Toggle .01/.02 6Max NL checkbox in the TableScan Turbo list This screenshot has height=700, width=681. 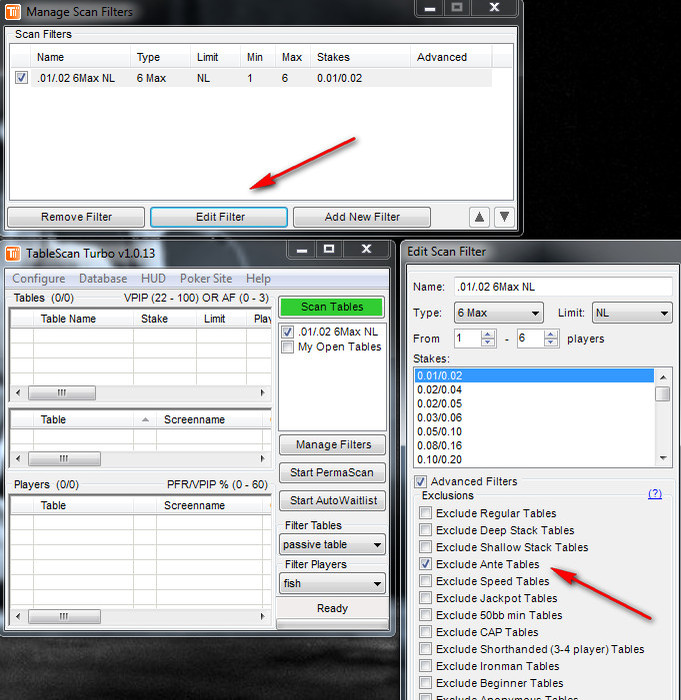[x=288, y=332]
